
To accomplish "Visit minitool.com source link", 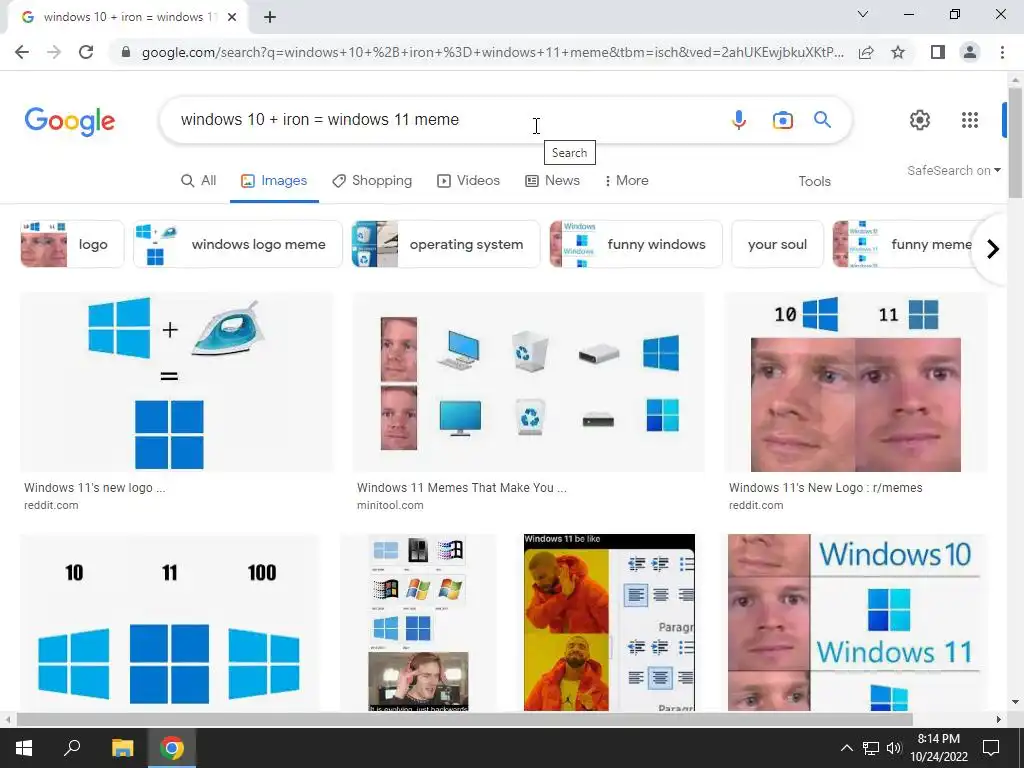I will [x=390, y=505].
